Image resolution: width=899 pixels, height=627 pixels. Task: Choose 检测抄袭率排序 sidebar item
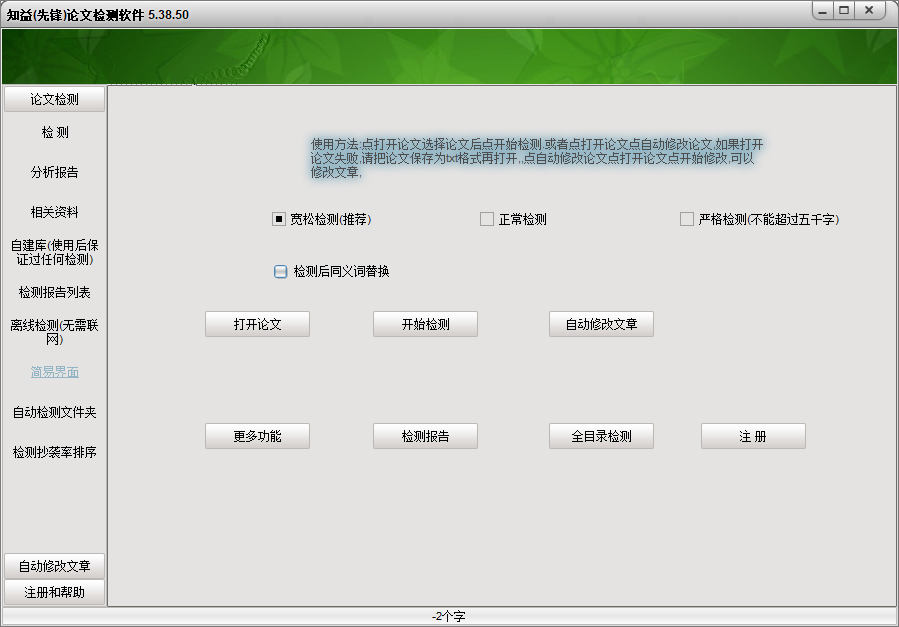click(54, 452)
